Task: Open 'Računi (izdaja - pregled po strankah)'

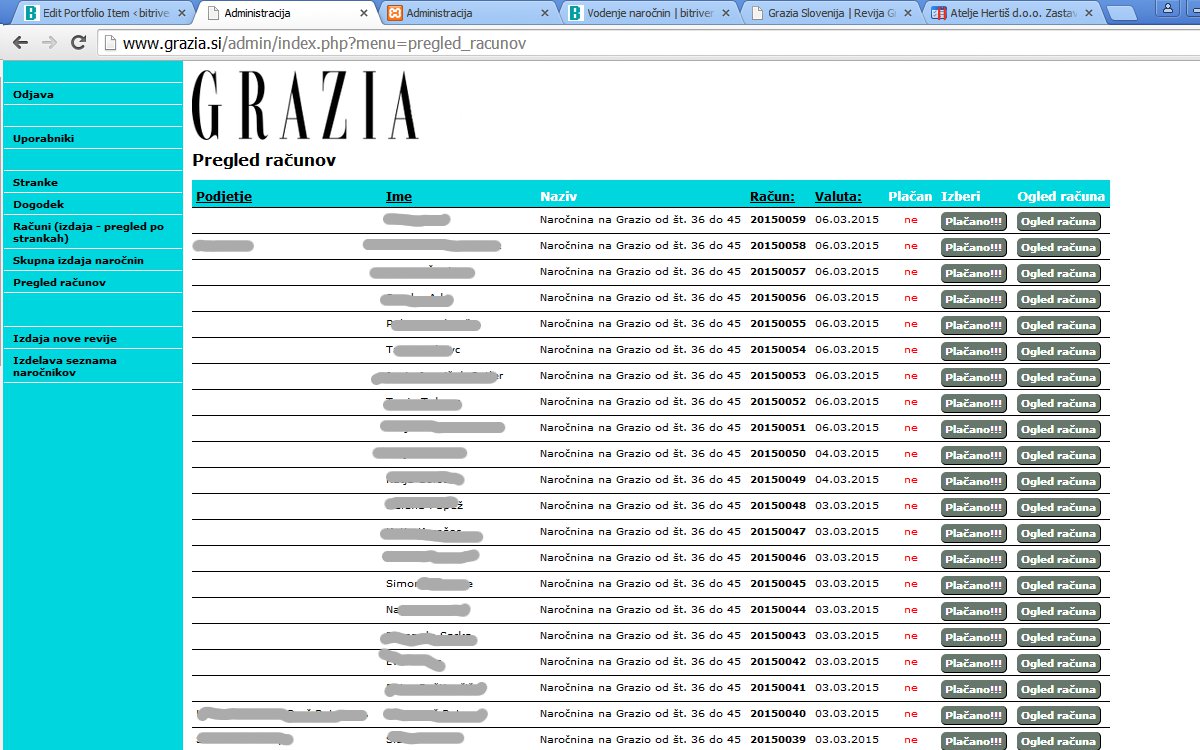Action: (x=88, y=233)
